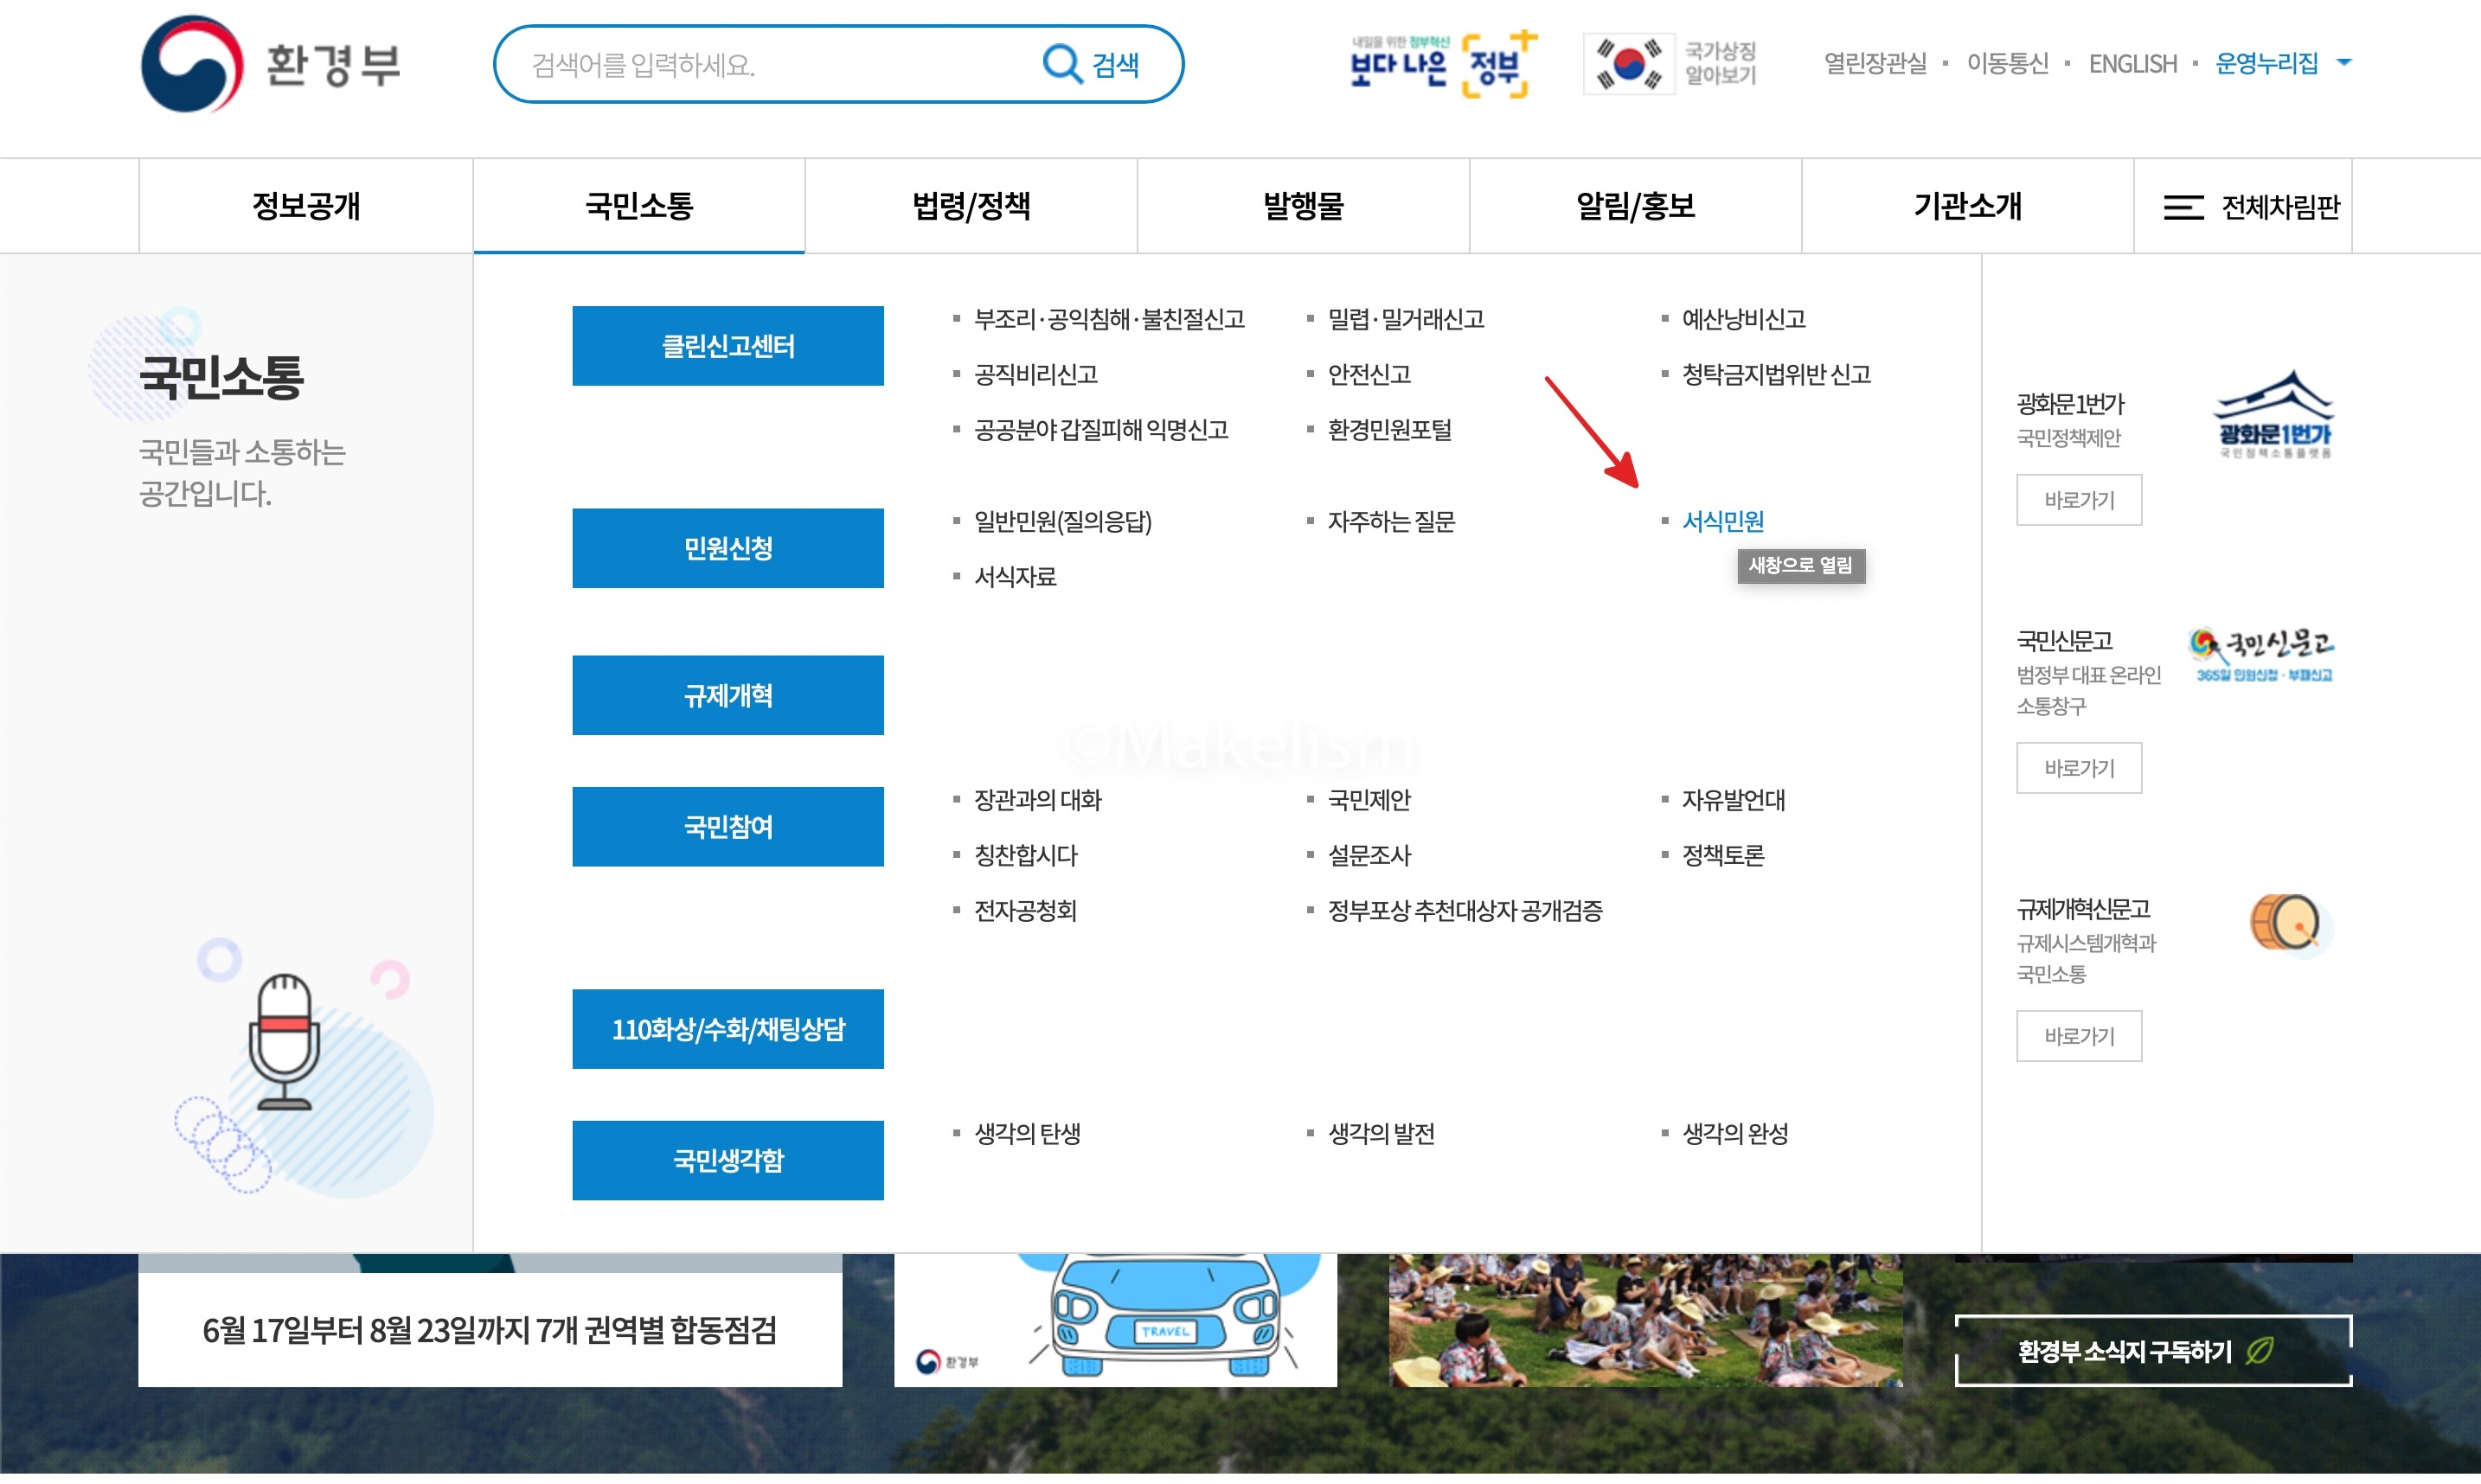The height and width of the screenshot is (1484, 2481).
Task: Click the 국민신문고 logo image
Action: pos(2263,655)
